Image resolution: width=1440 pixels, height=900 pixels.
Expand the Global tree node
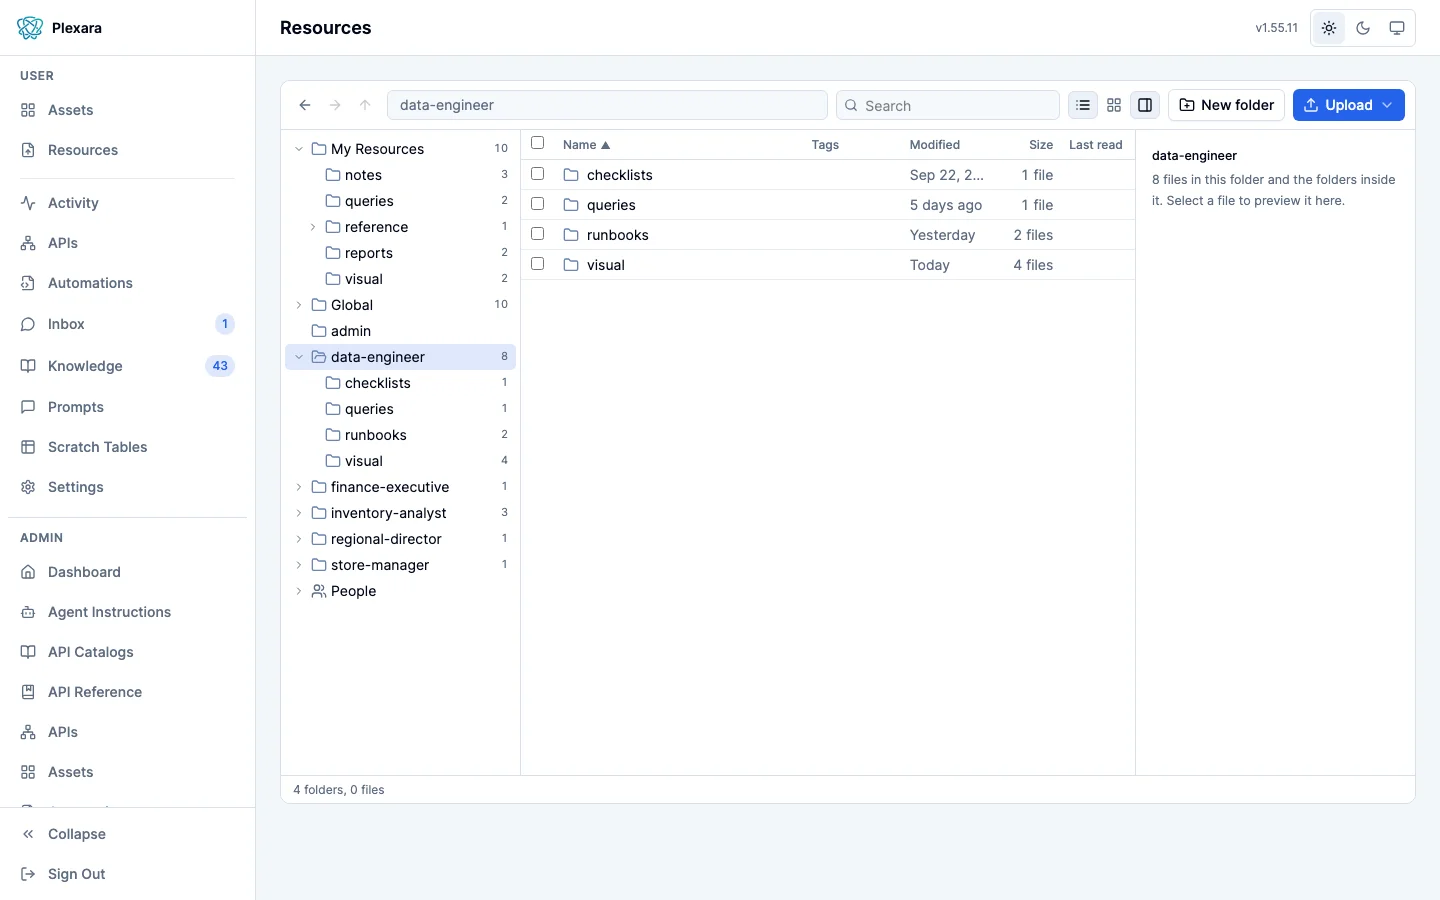(x=299, y=305)
